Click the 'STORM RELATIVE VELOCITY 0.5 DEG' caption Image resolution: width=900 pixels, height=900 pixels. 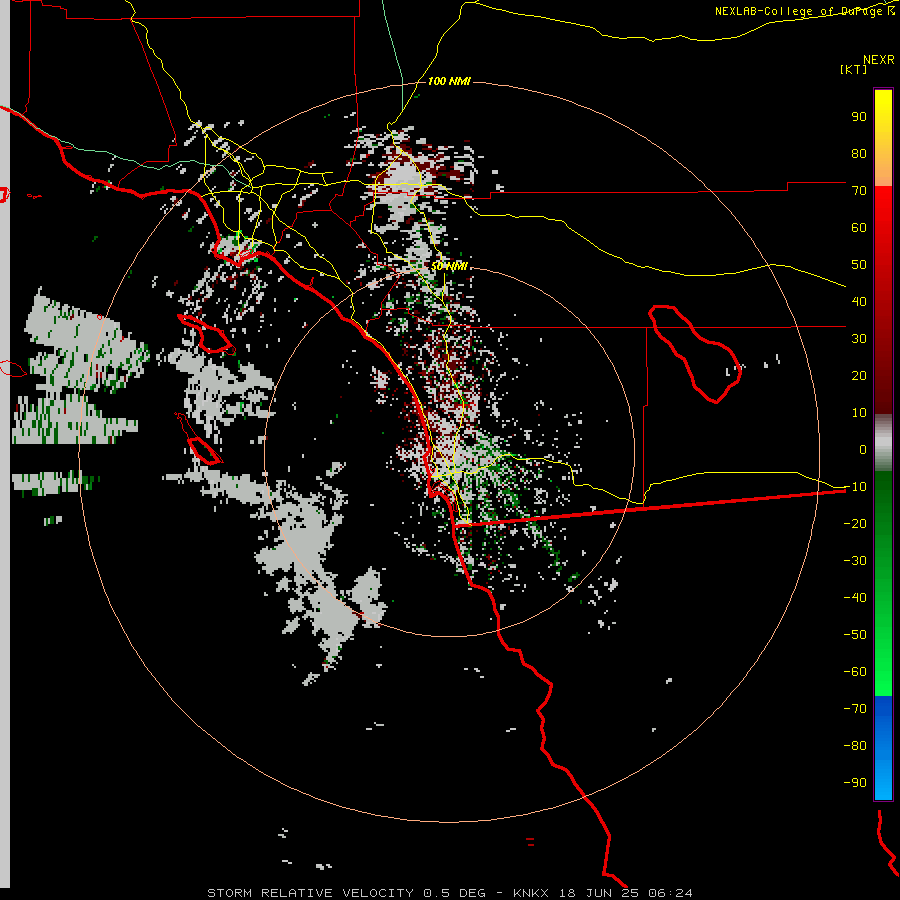pos(346,893)
